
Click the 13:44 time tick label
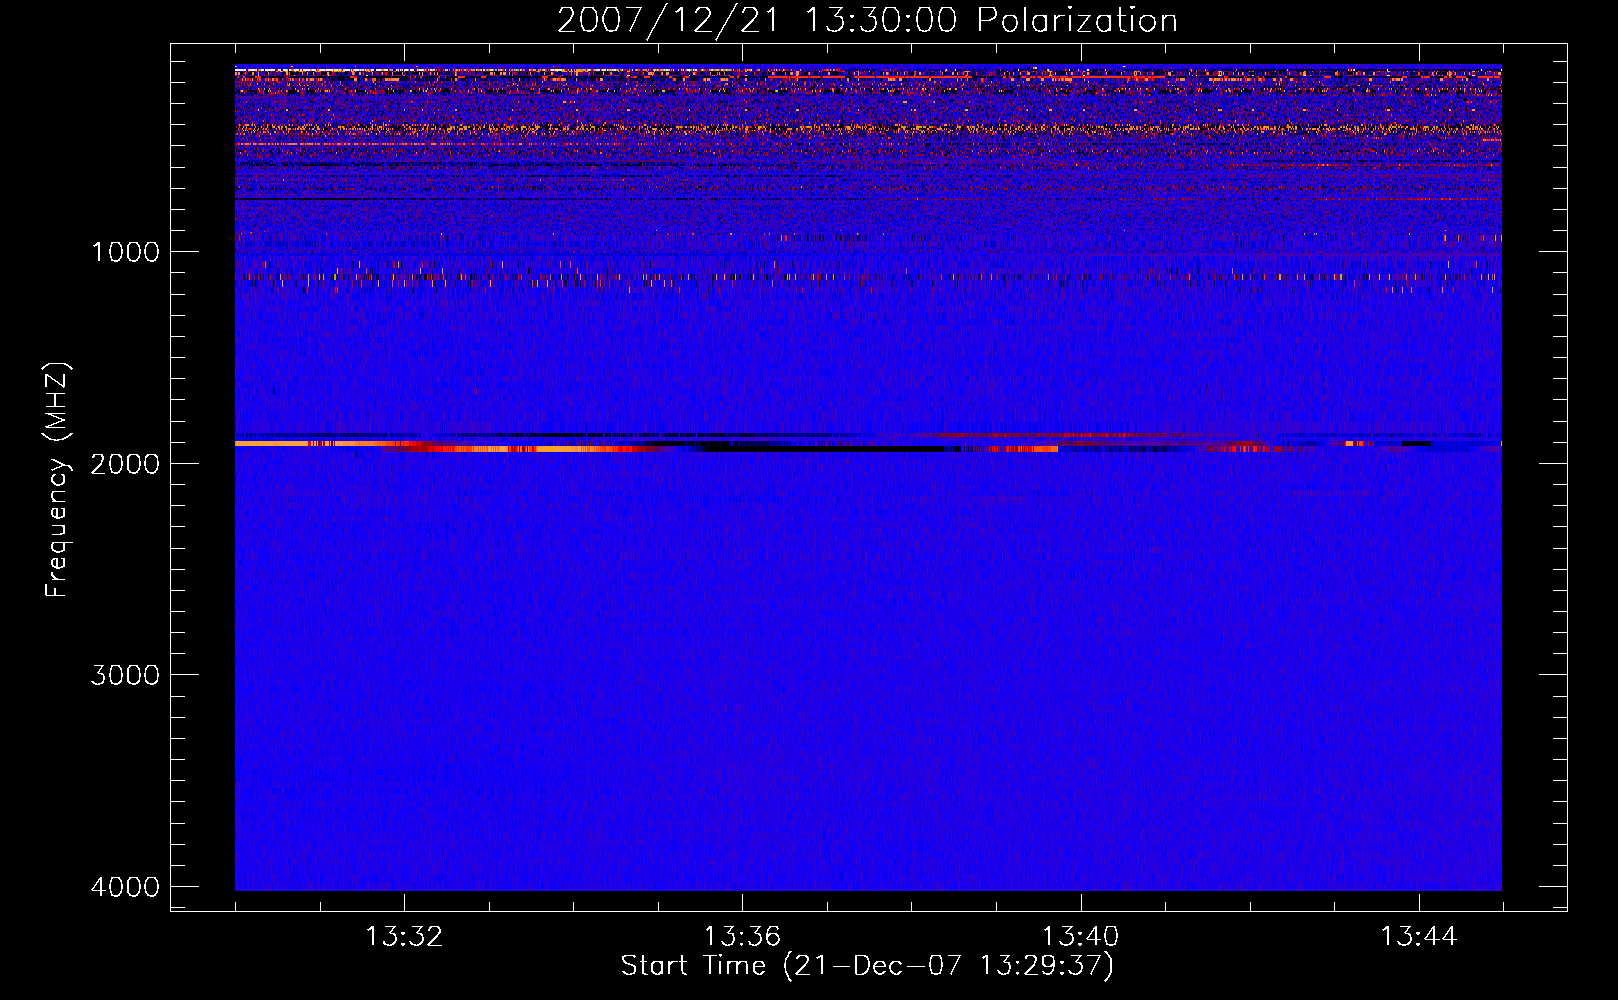(x=1419, y=937)
